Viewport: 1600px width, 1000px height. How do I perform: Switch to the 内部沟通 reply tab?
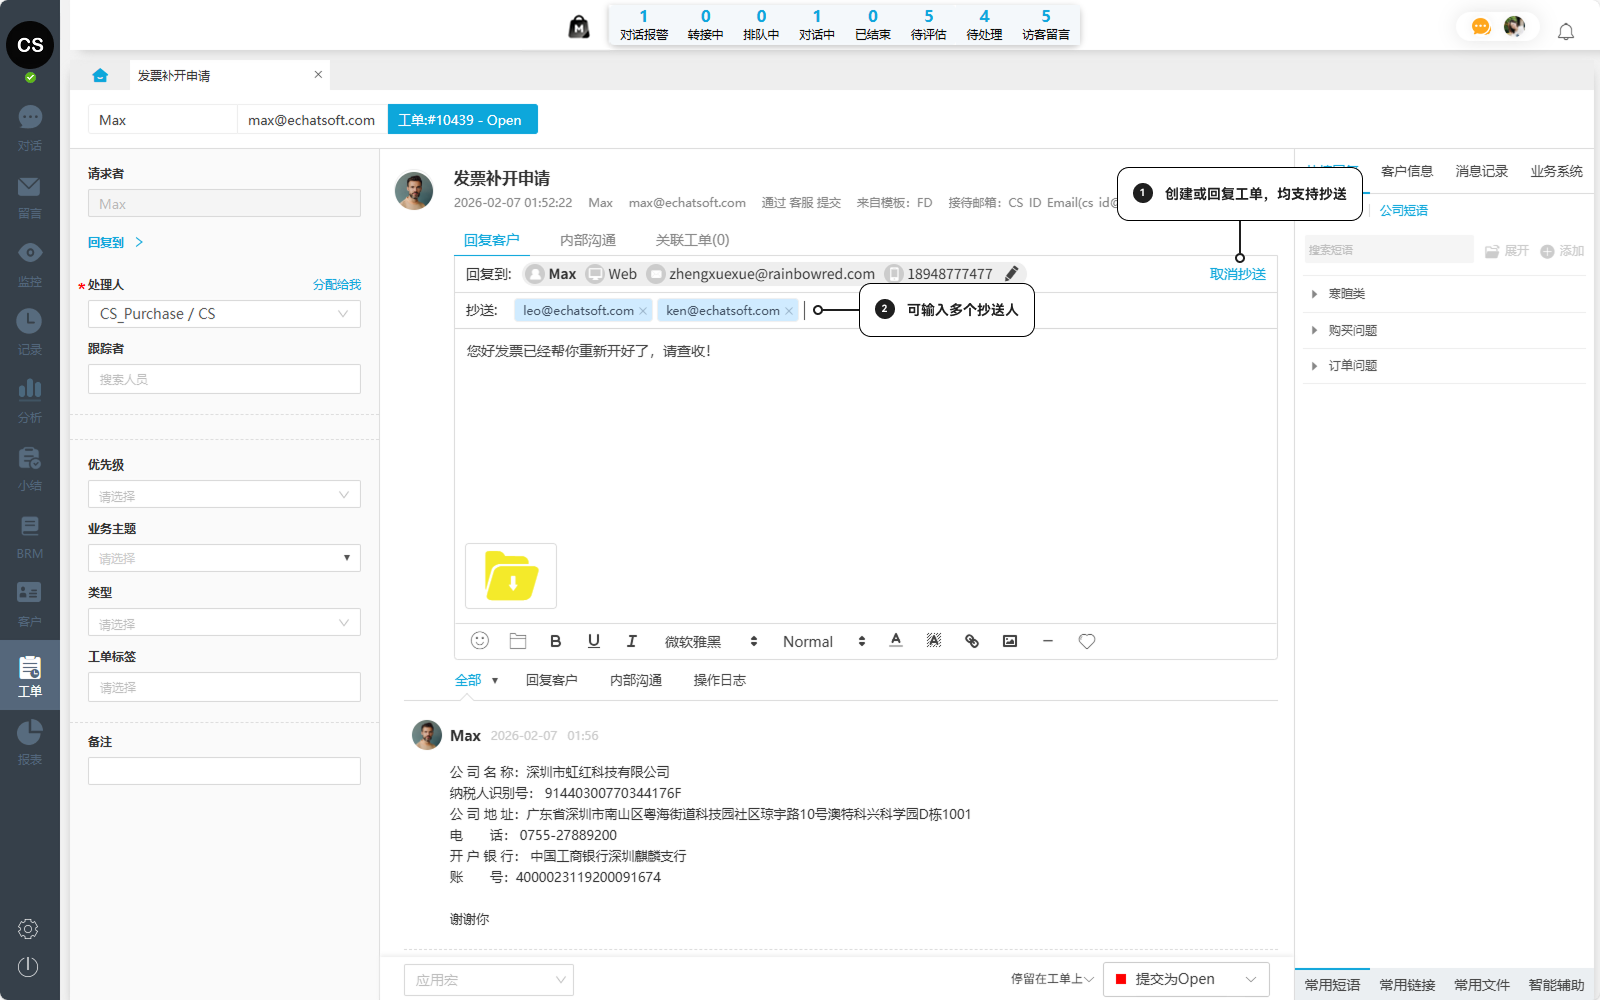pyautogui.click(x=588, y=240)
